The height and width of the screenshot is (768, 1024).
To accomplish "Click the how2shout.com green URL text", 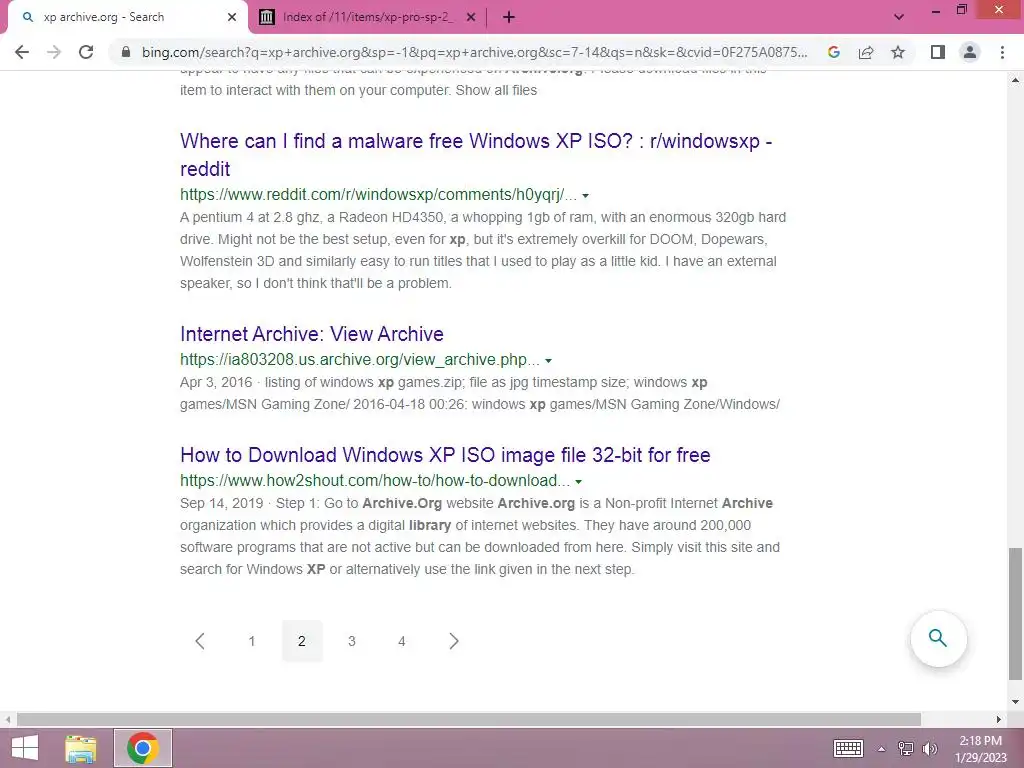I will pos(375,481).
